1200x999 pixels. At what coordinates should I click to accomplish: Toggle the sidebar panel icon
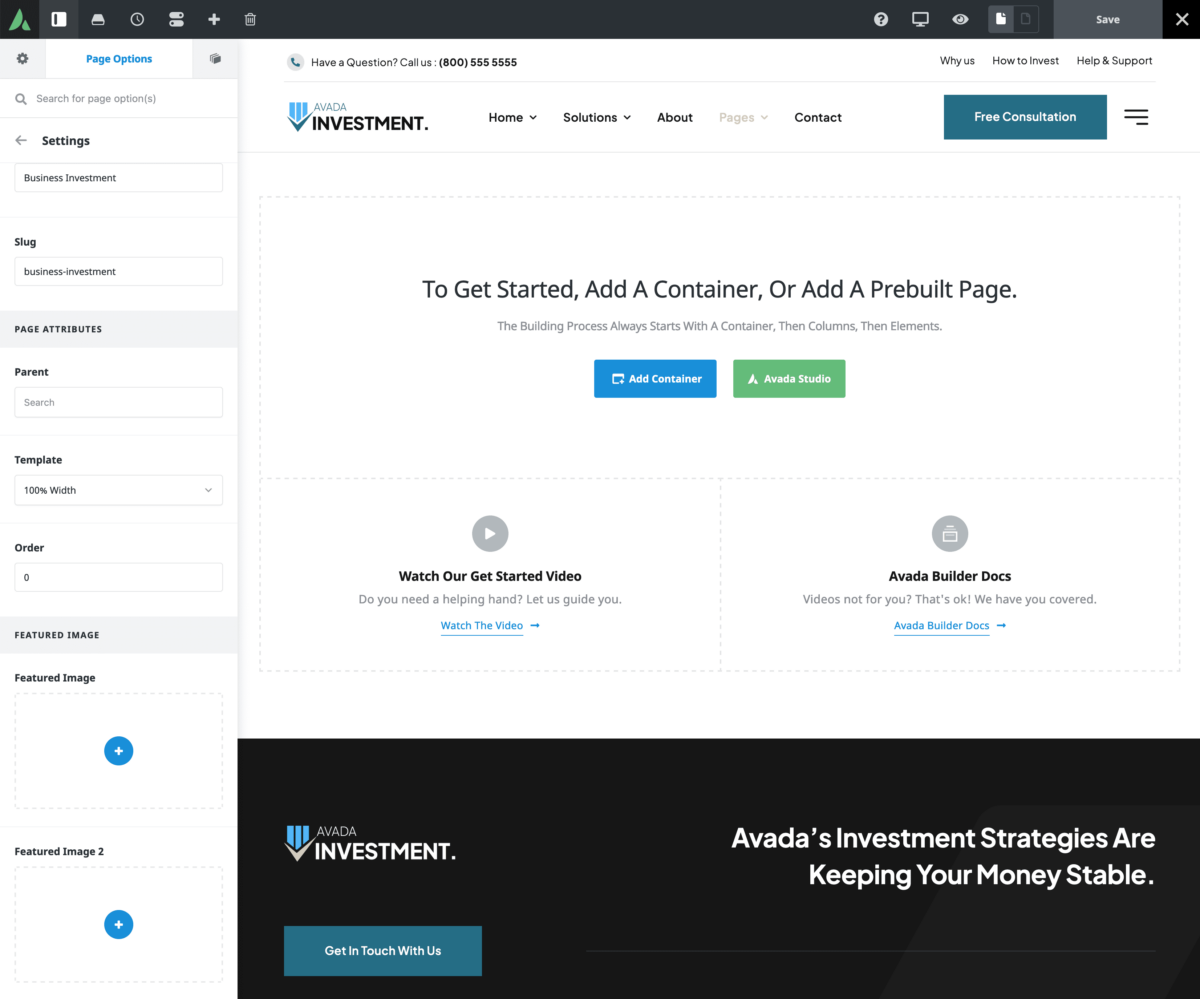(58, 19)
